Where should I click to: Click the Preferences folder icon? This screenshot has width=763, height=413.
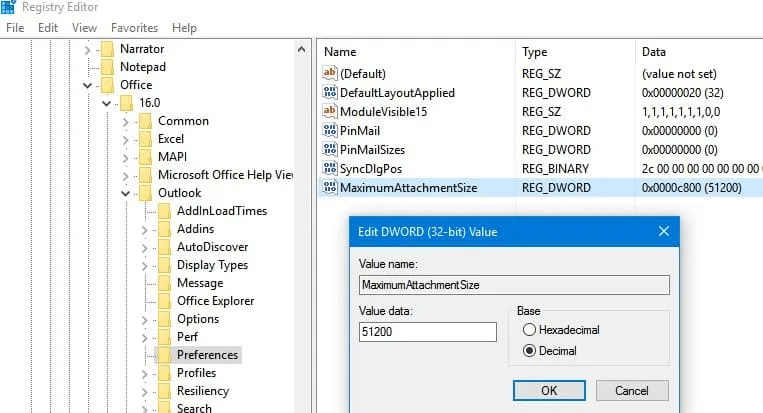click(x=164, y=355)
